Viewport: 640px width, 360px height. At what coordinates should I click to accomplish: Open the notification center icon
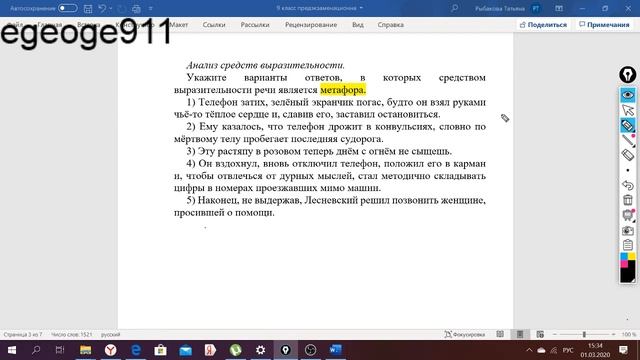(x=623, y=350)
